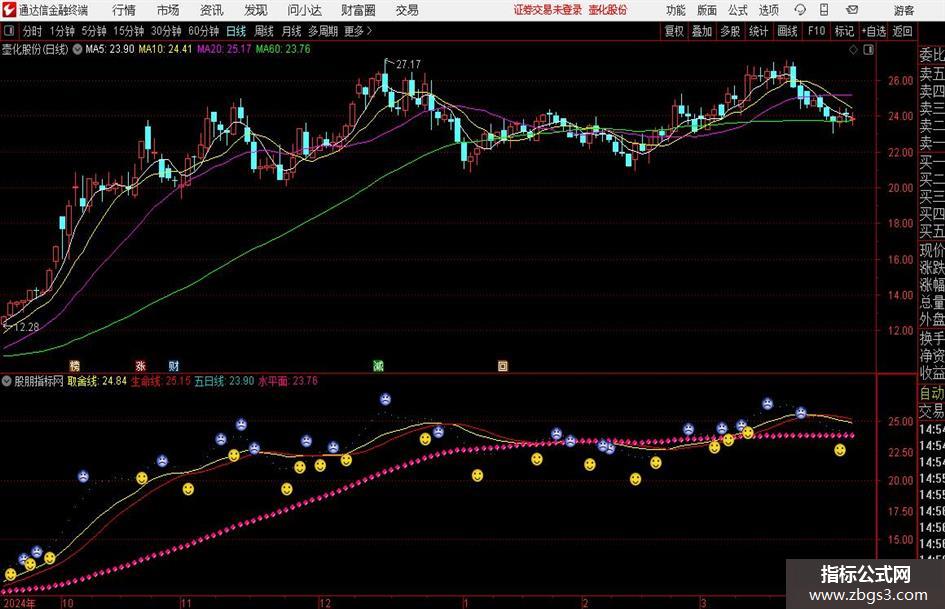Click the 画线 drawing tools button
Viewport: 945px width, 609px height.
click(787, 31)
